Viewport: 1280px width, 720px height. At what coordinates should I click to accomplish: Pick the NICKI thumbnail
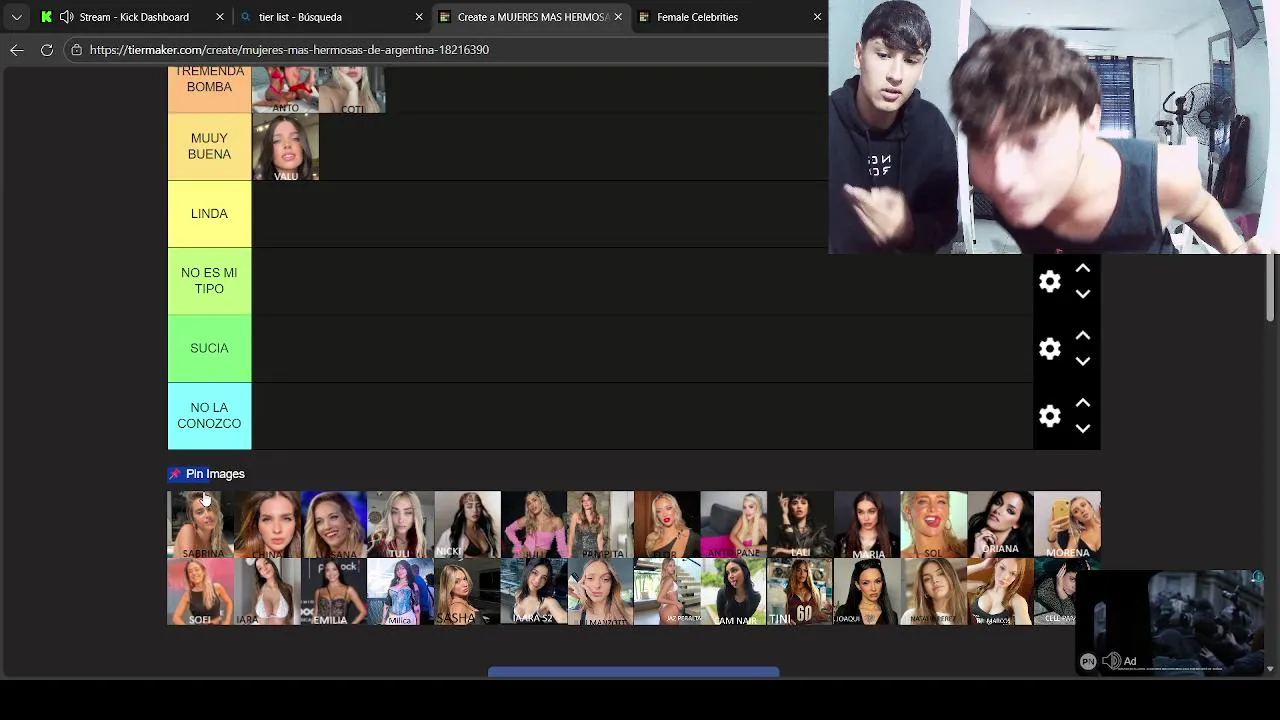tap(467, 524)
